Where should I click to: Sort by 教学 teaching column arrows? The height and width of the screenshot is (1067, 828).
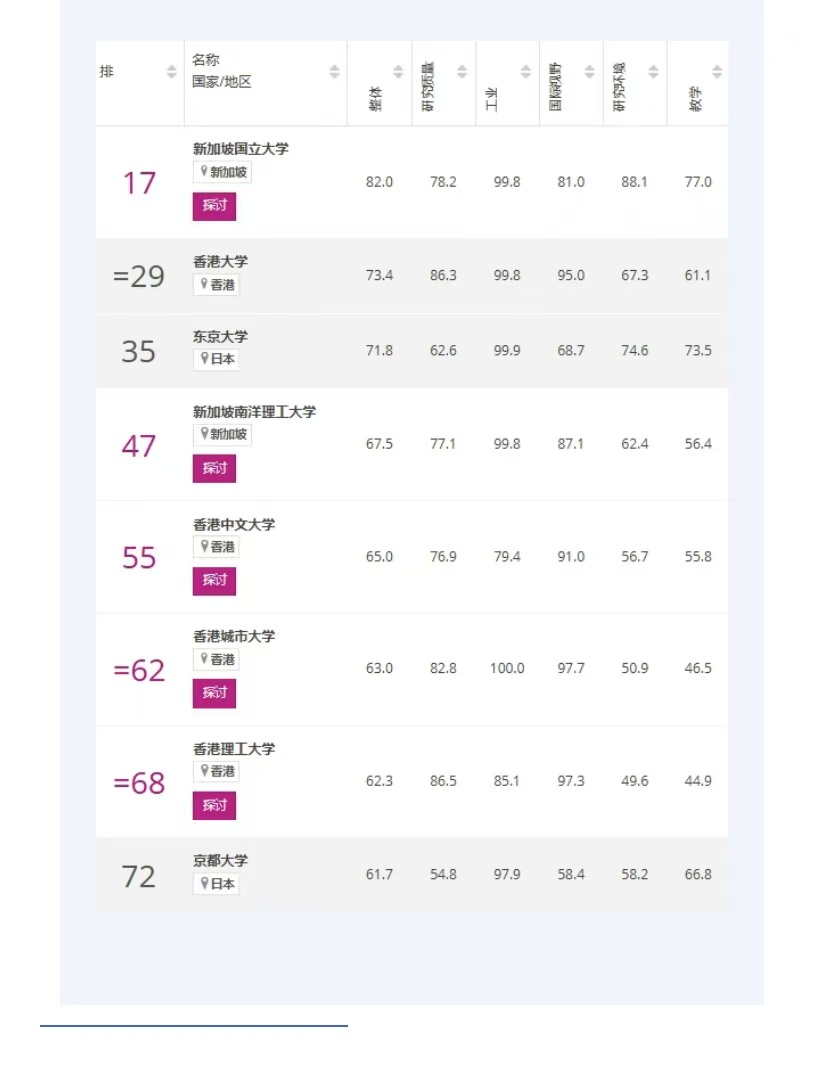point(717,71)
